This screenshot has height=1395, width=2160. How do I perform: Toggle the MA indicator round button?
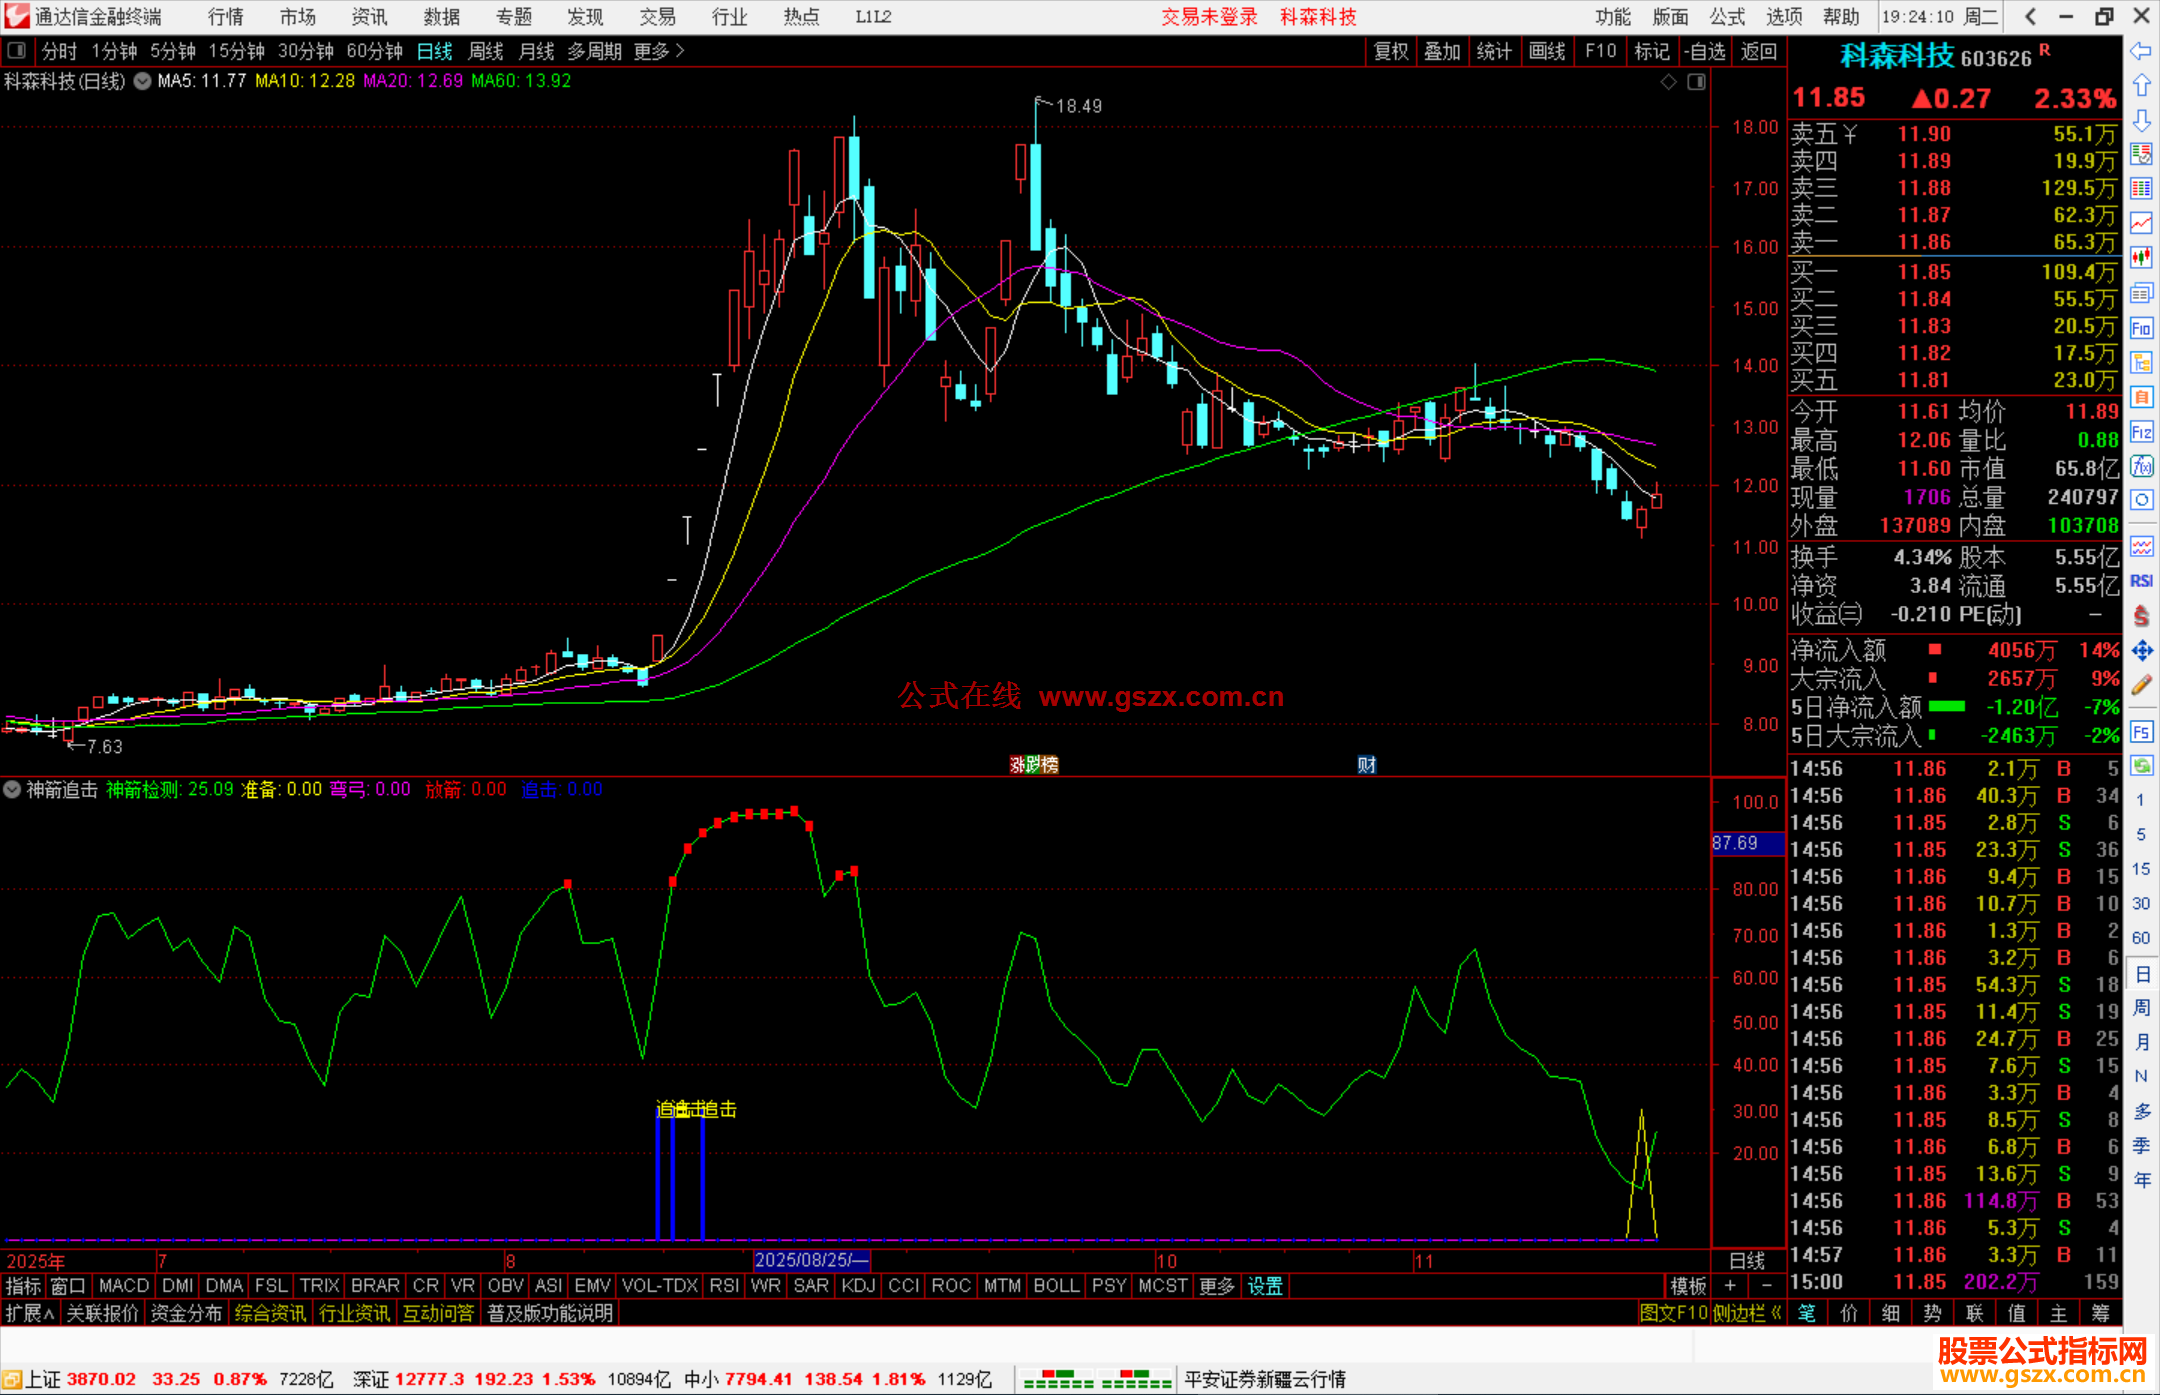[x=143, y=81]
